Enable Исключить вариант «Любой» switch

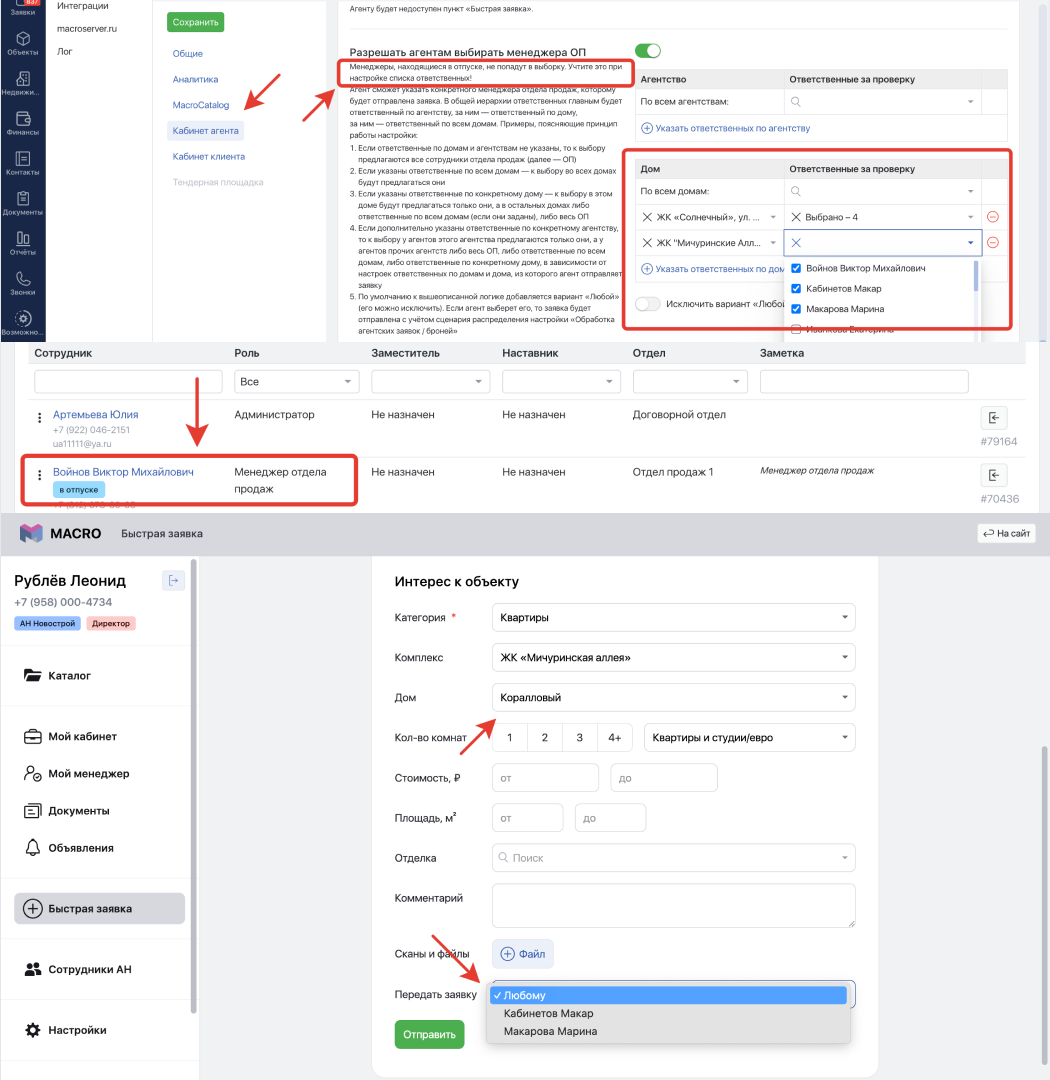648,304
